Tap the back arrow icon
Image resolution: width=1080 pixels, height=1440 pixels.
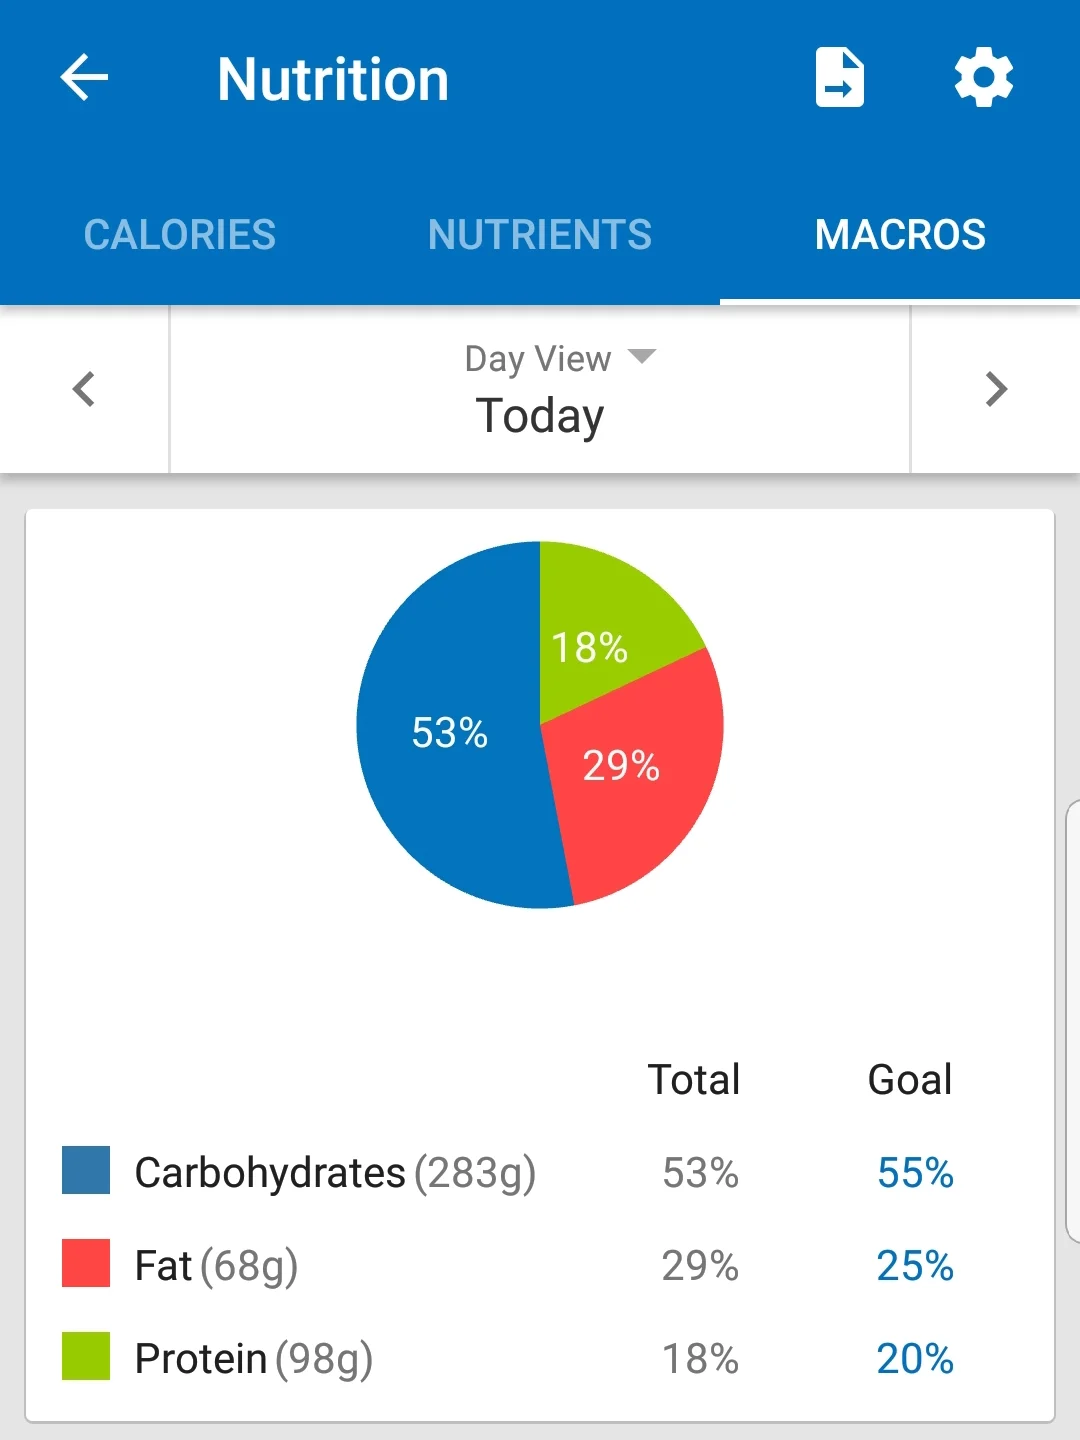84,78
